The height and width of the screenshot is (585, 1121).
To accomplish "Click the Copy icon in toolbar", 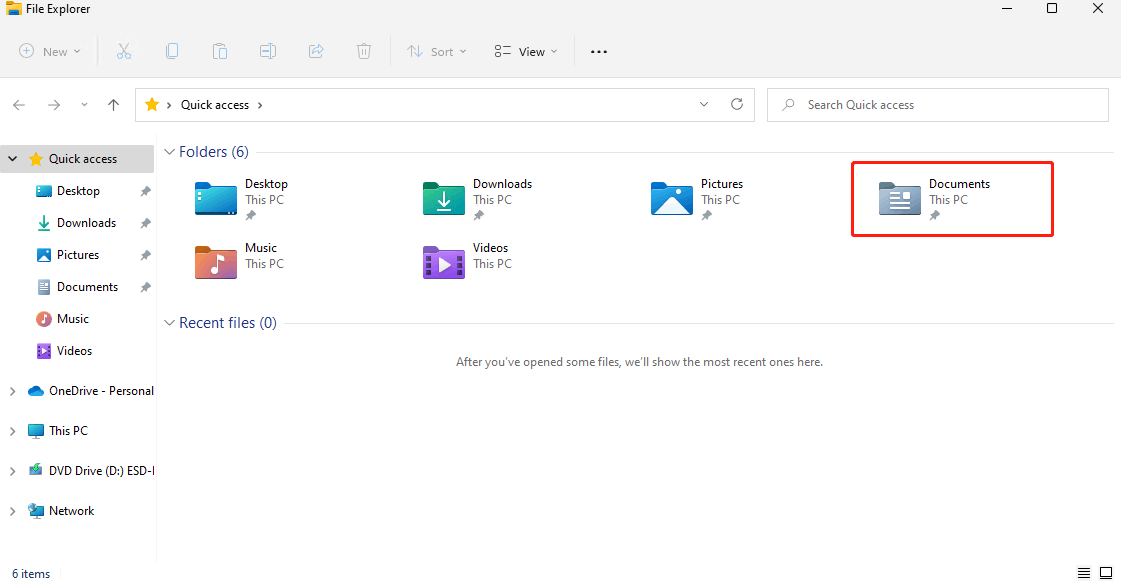I will [172, 51].
